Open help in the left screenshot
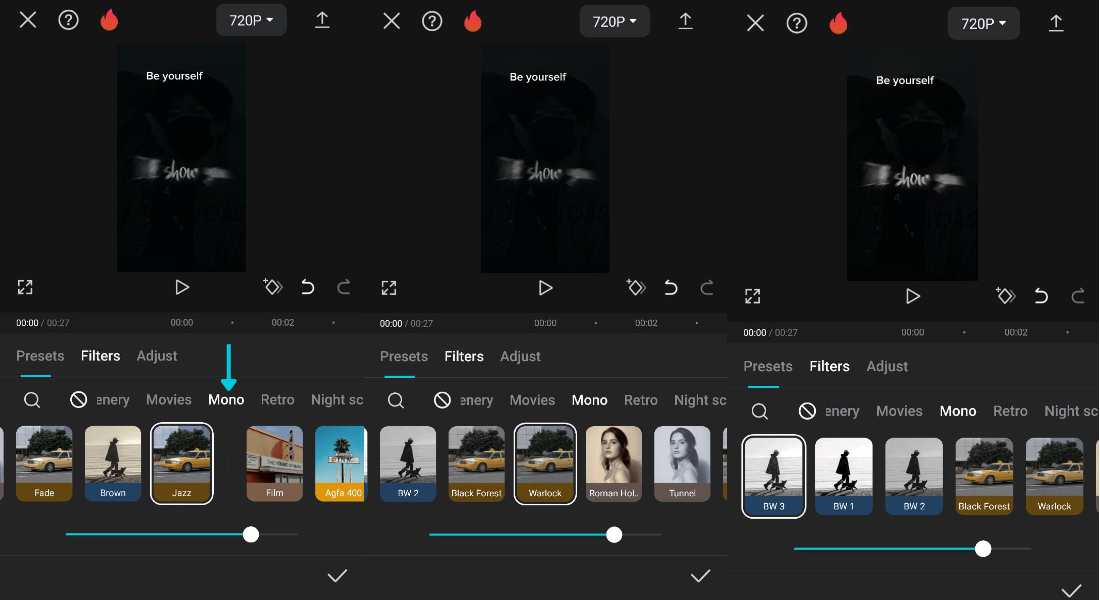1100x600 pixels. (68, 20)
